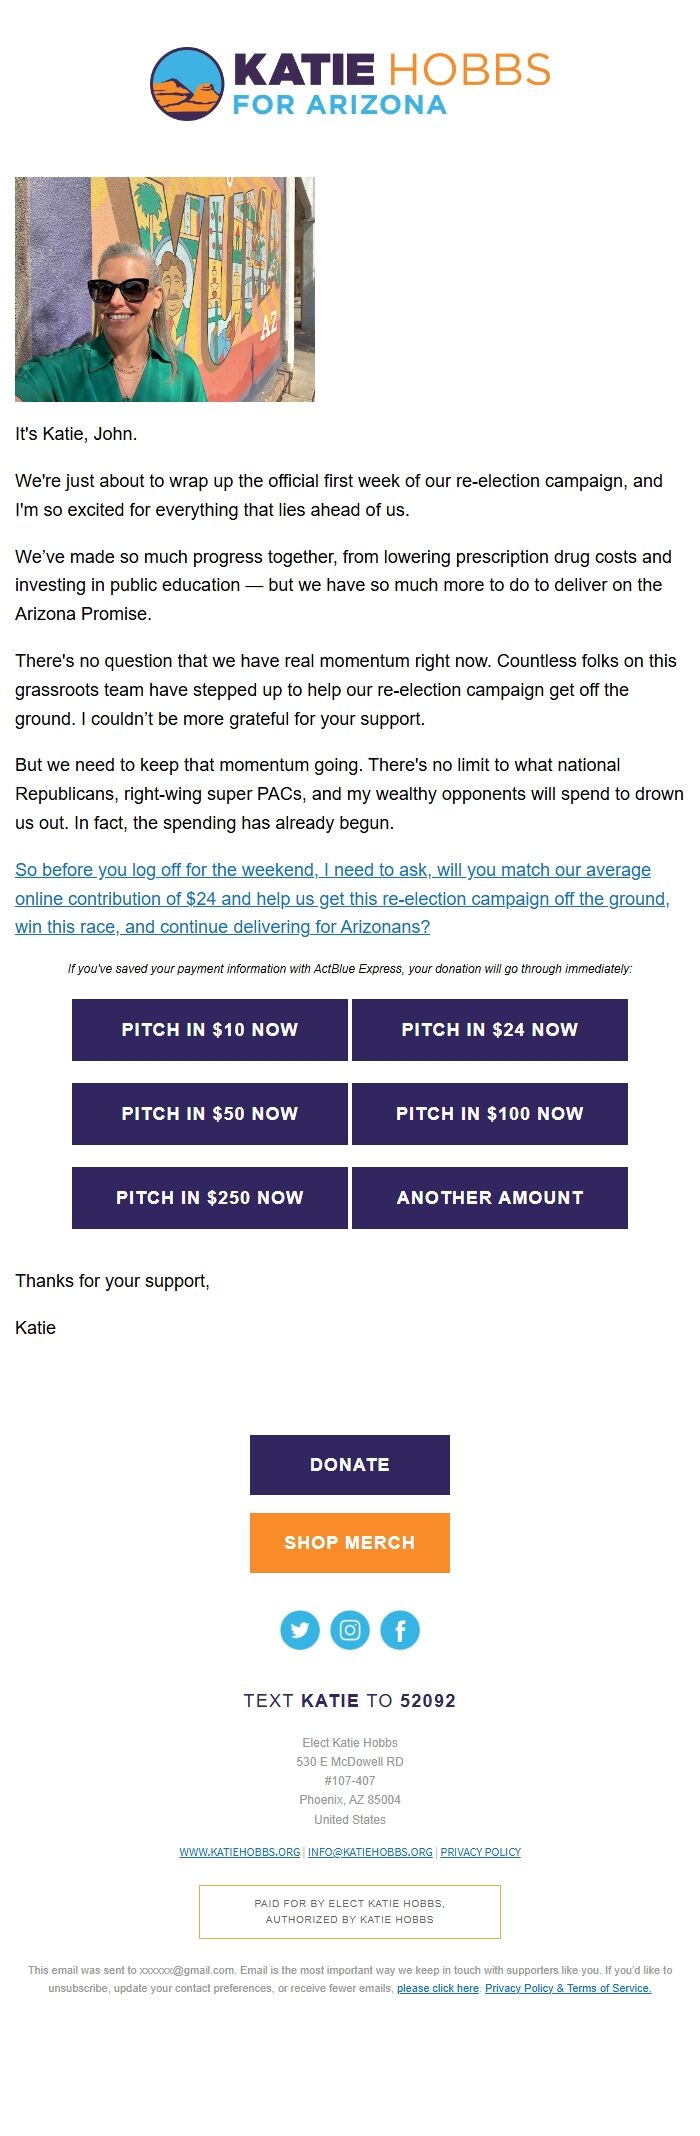Open Privacy Policy & Terms of Service

[568, 1988]
